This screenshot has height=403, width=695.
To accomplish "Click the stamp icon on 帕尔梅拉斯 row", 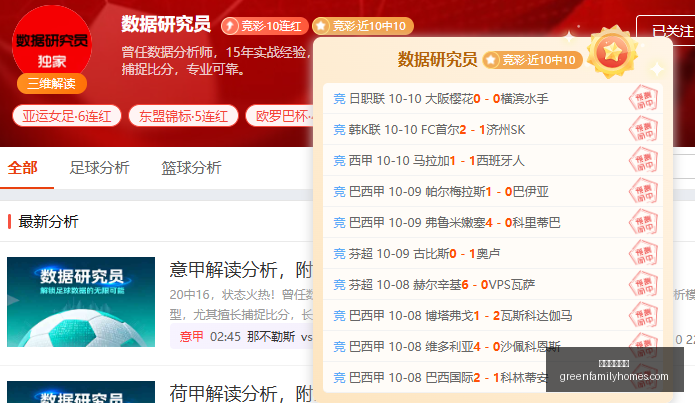I will pyautogui.click(x=644, y=191).
